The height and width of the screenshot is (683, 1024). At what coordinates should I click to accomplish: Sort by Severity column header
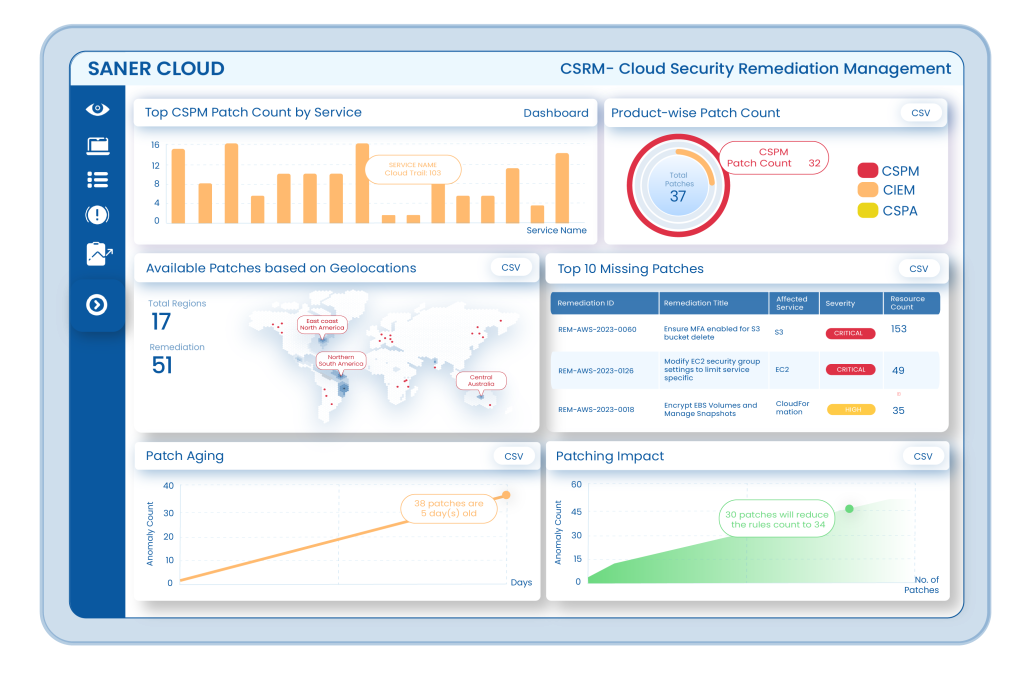pyautogui.click(x=840, y=304)
